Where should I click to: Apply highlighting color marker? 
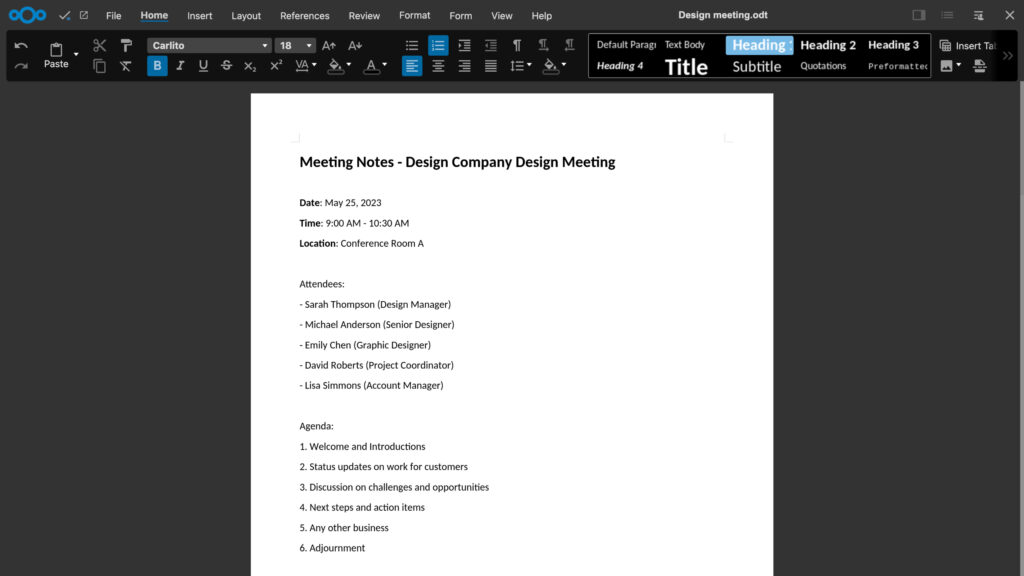(335, 66)
